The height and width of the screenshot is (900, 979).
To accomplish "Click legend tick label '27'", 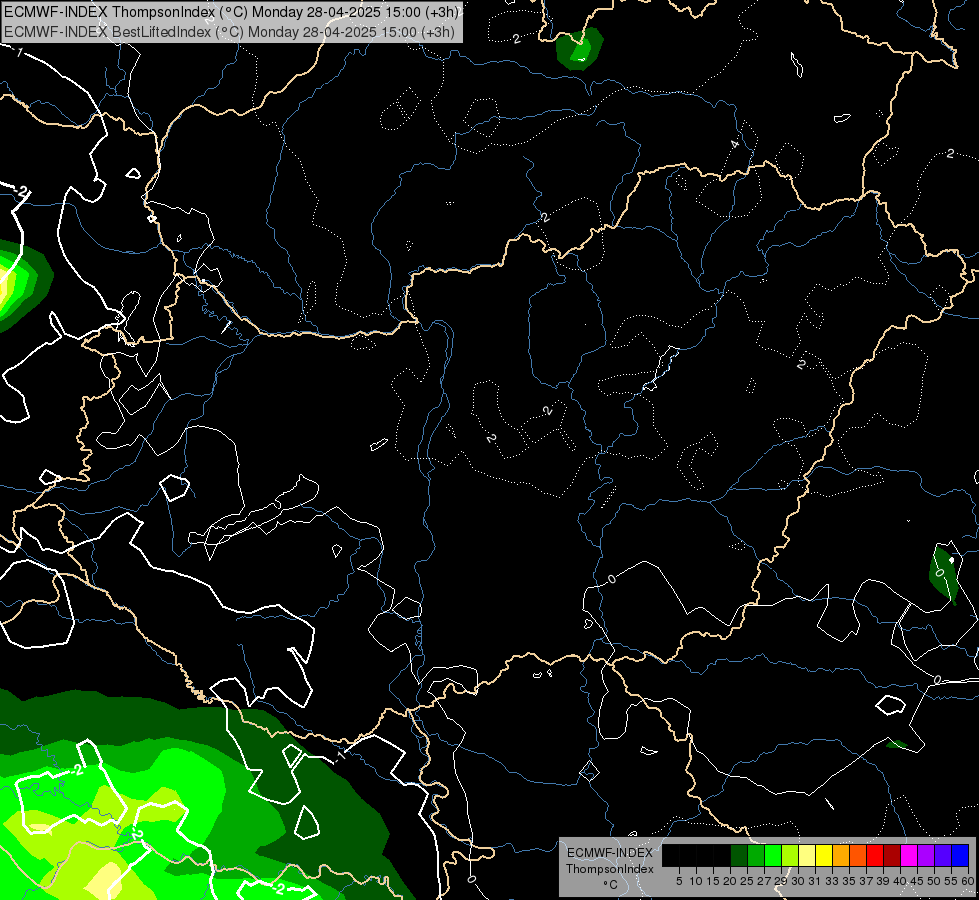I will [x=764, y=881].
